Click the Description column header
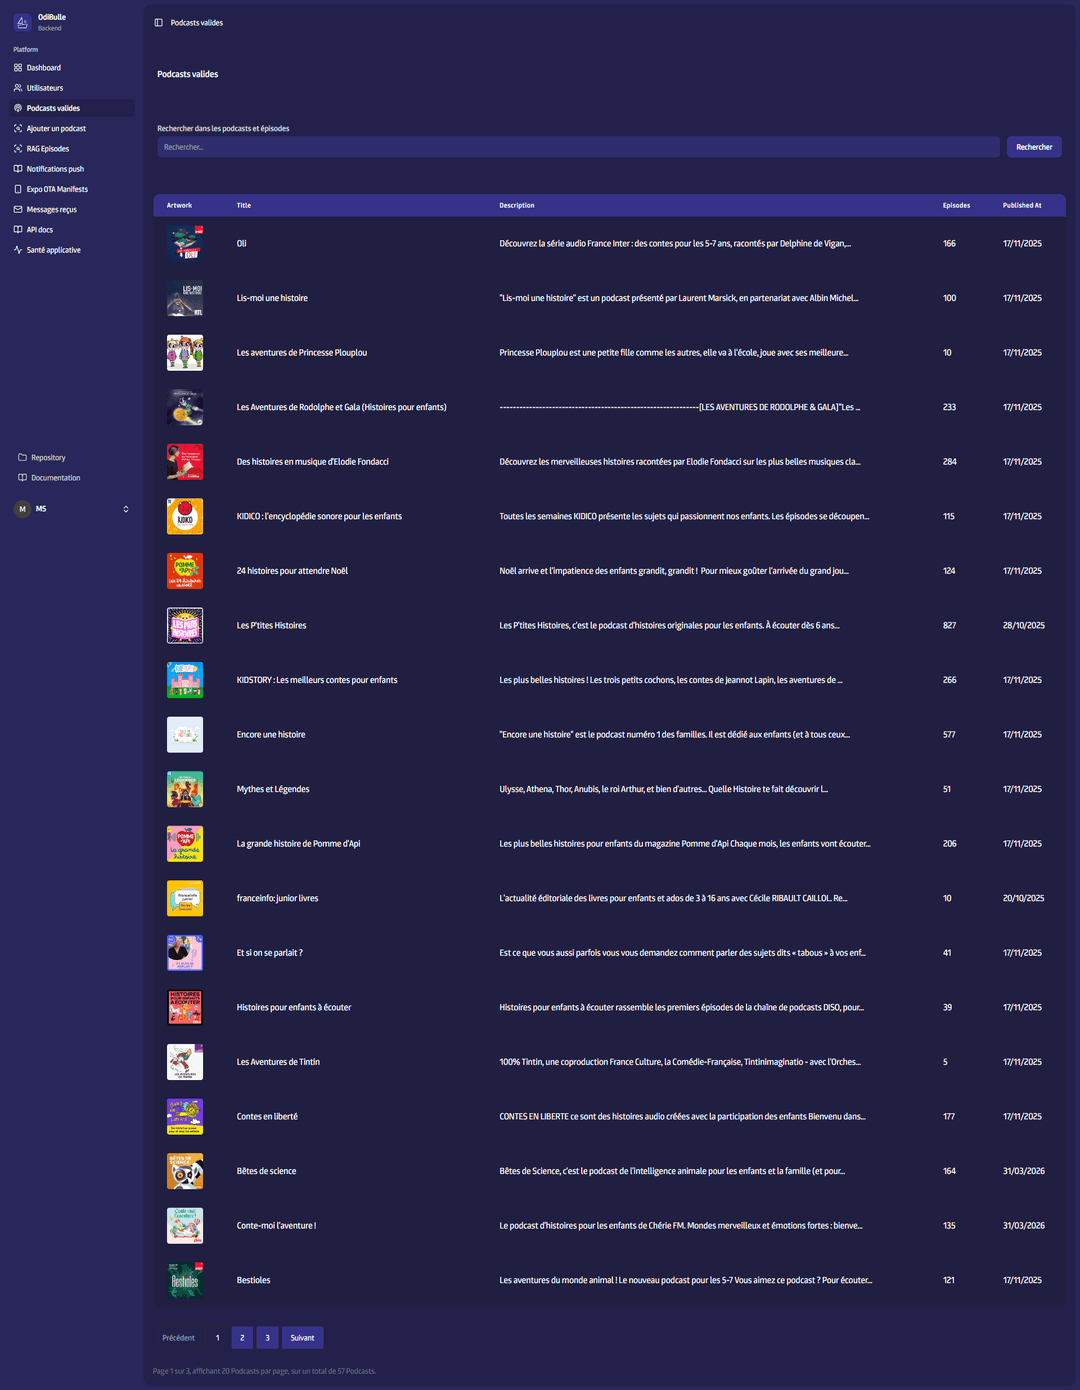Screen dimensions: 1080x1390 517,205
